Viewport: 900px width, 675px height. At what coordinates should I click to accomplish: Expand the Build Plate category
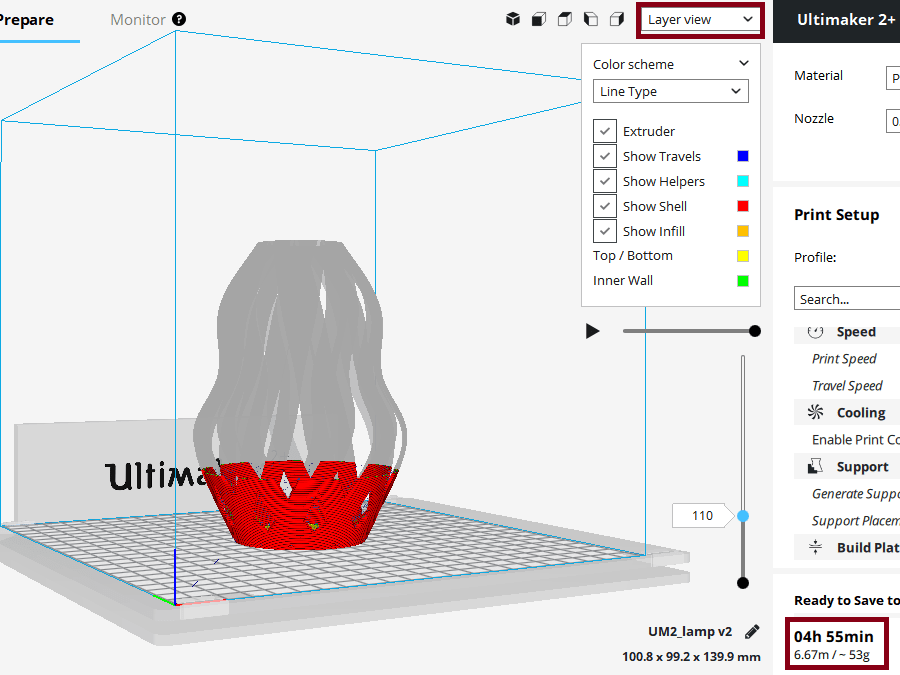point(868,548)
